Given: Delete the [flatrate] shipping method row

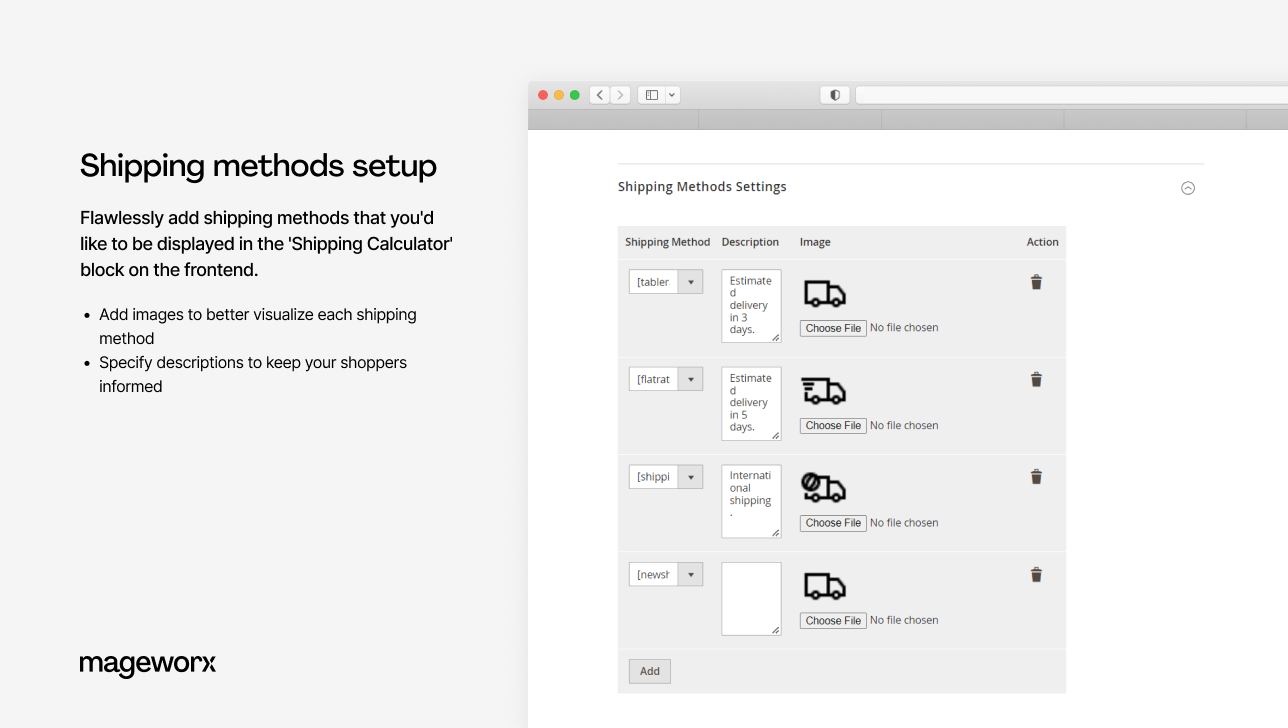Looking at the screenshot, I should pyautogui.click(x=1036, y=379).
